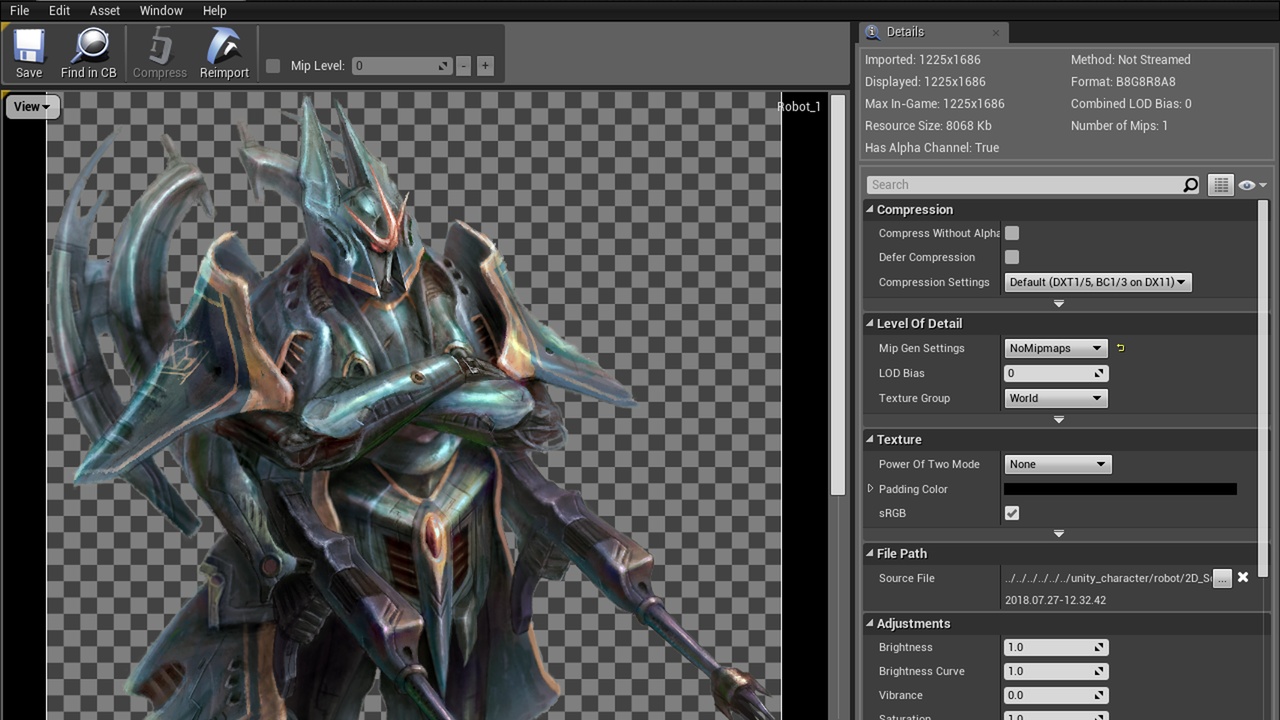The height and width of the screenshot is (720, 1280).
Task: Show advanced Texture options arrow
Action: pyautogui.click(x=1059, y=534)
